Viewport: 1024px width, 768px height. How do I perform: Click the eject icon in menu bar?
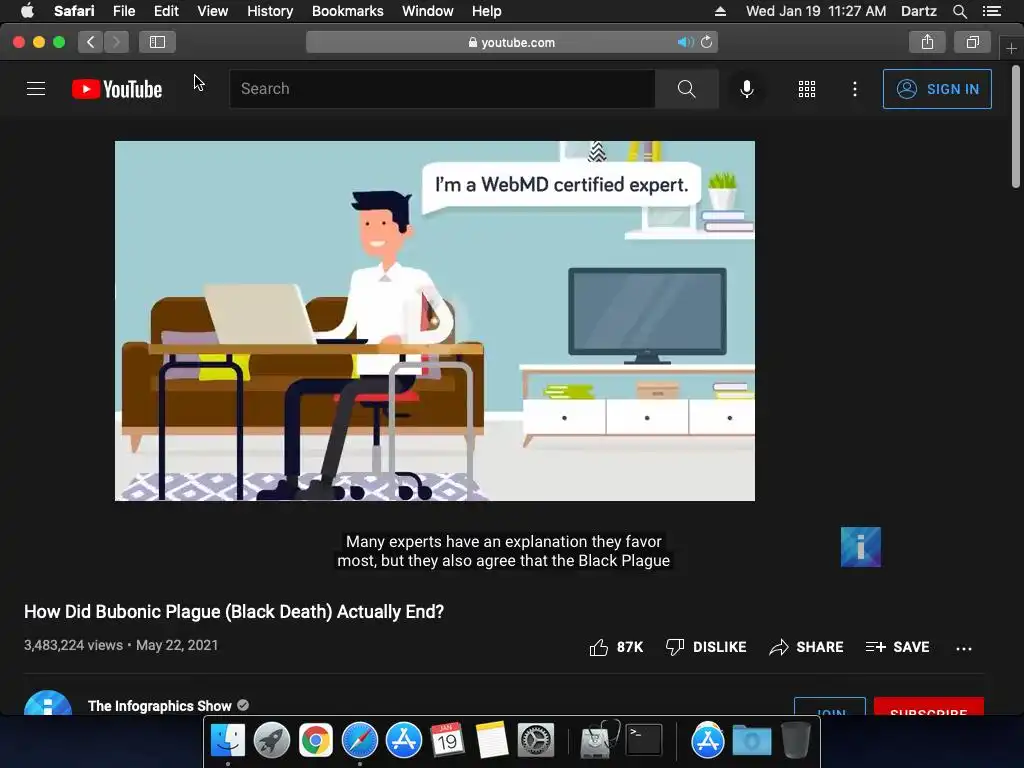pos(720,11)
